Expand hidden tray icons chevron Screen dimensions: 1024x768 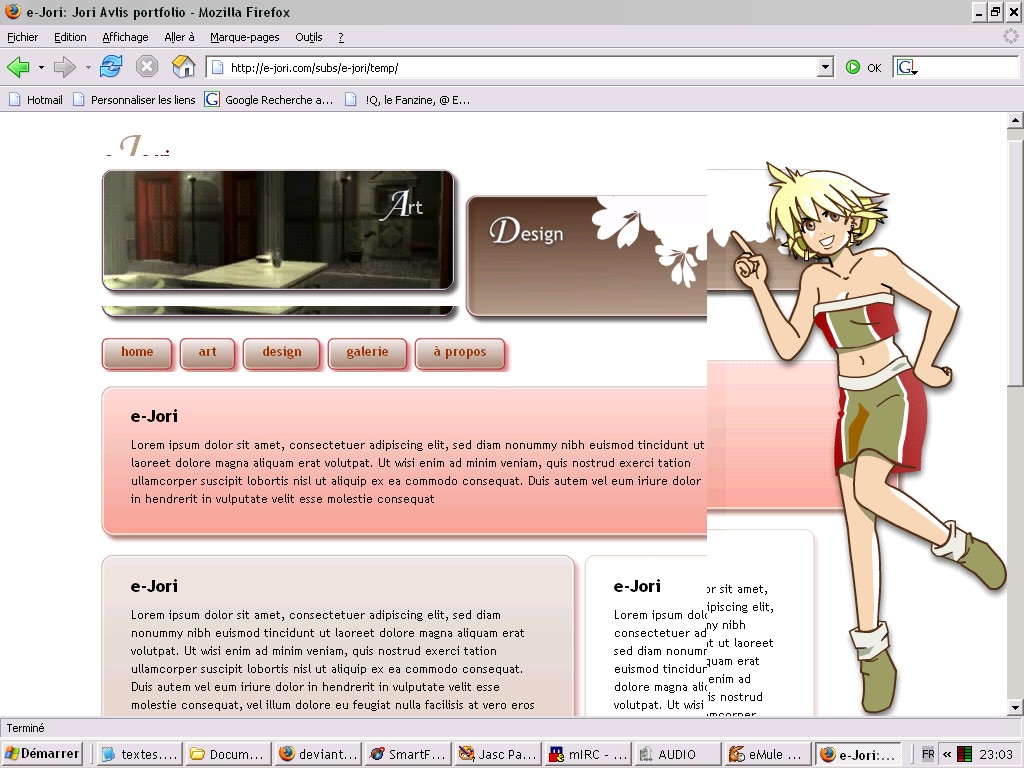(x=947, y=754)
